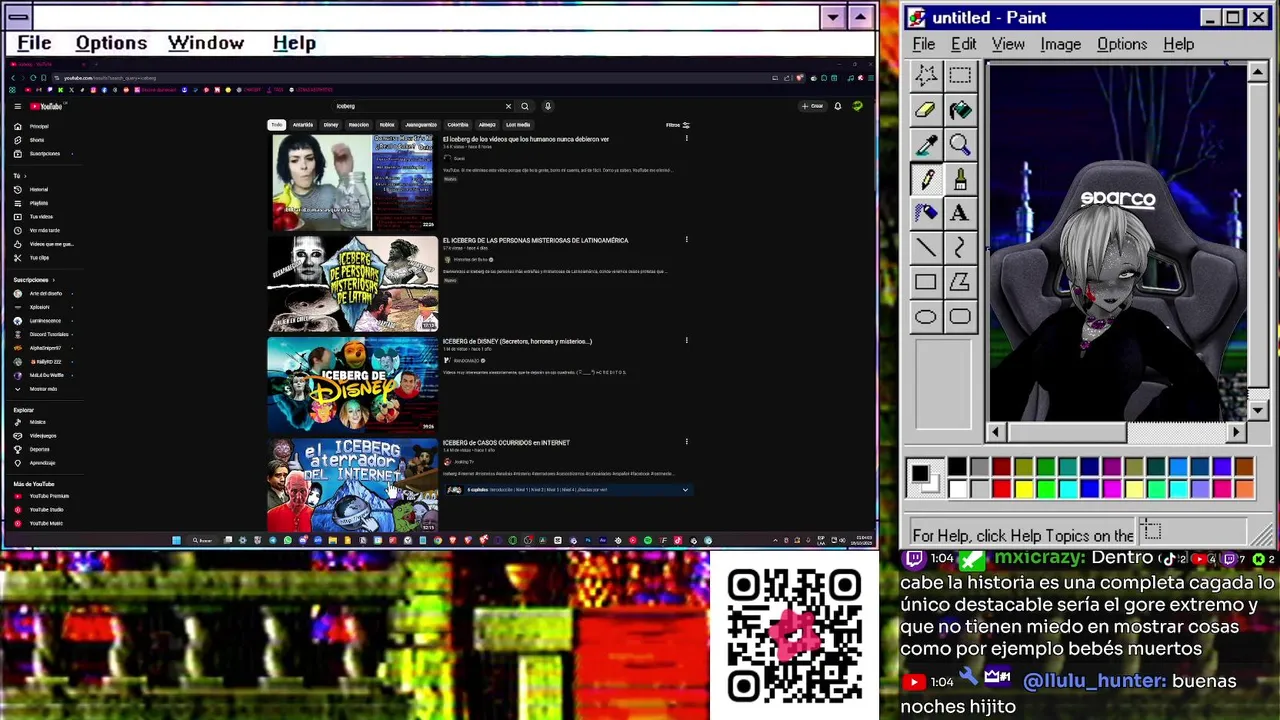Screen dimensions: 1280x720
Task: Toggle the Lost media filter chip
Action: coord(518,125)
